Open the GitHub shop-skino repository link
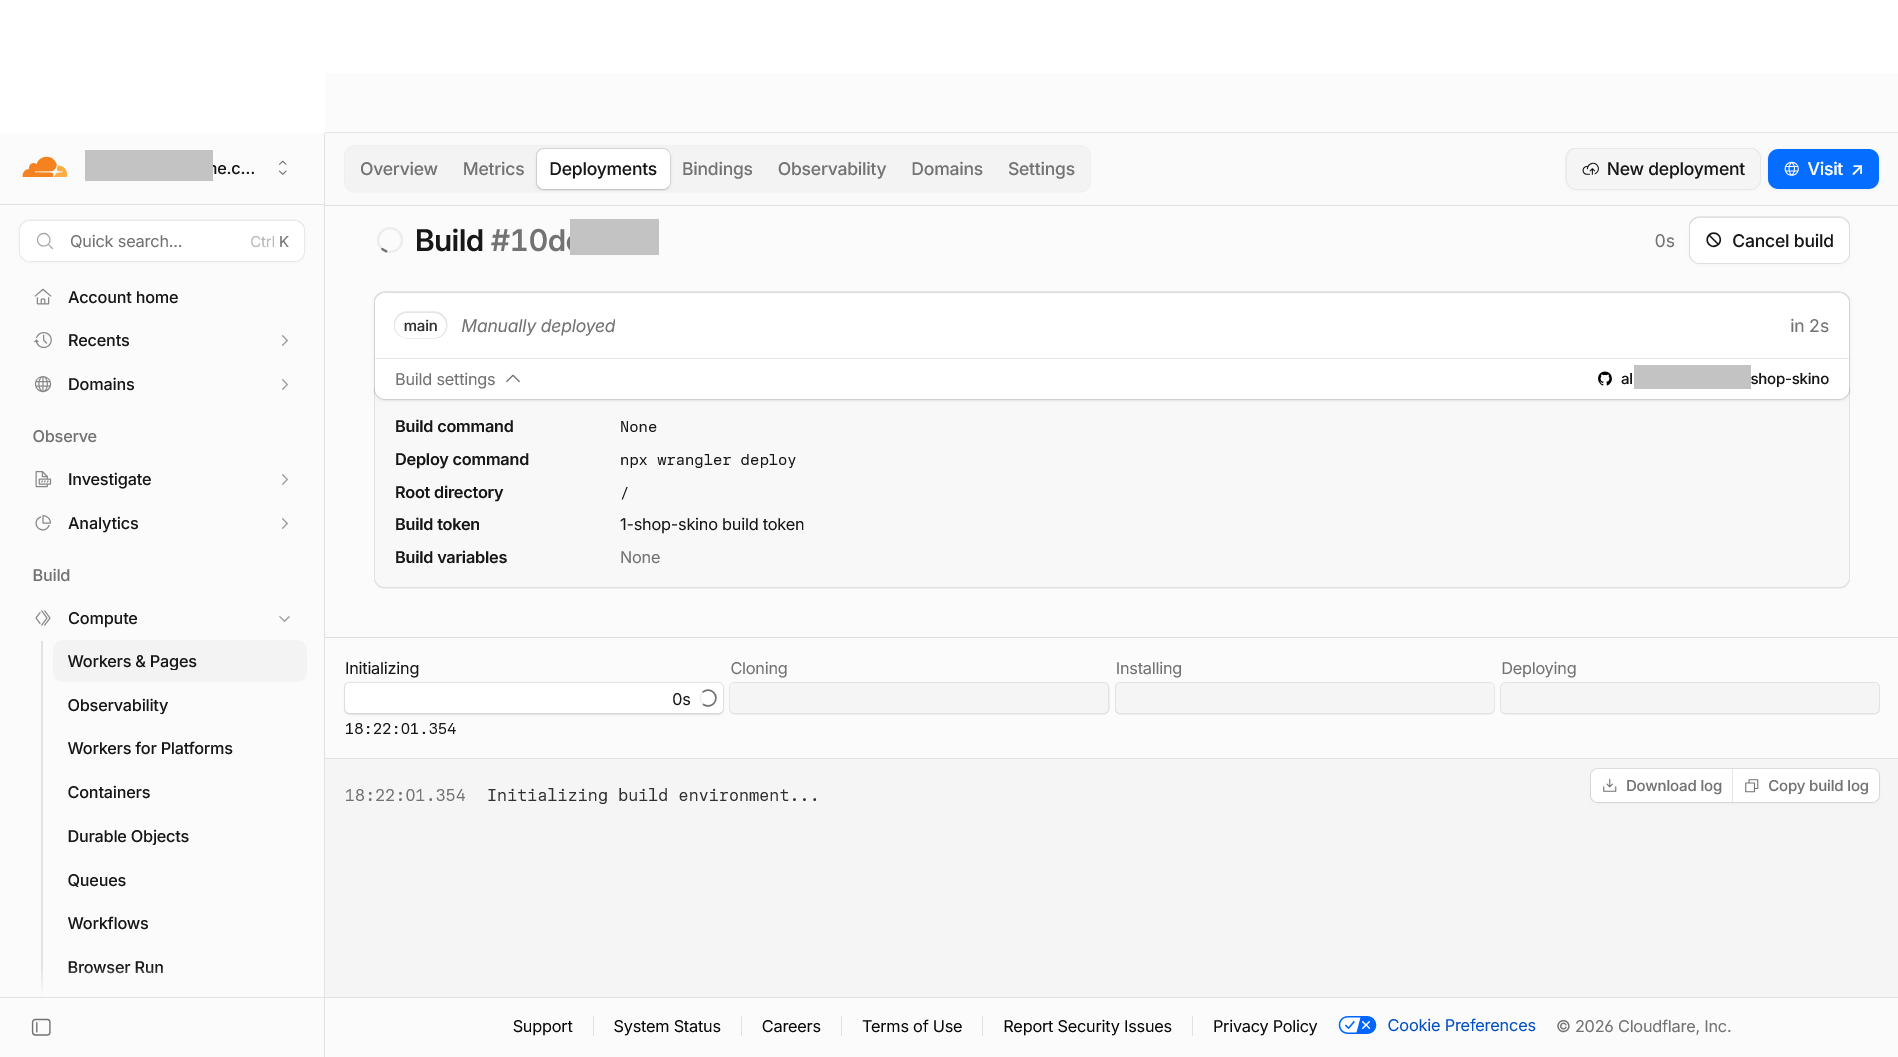 pyautogui.click(x=1713, y=379)
